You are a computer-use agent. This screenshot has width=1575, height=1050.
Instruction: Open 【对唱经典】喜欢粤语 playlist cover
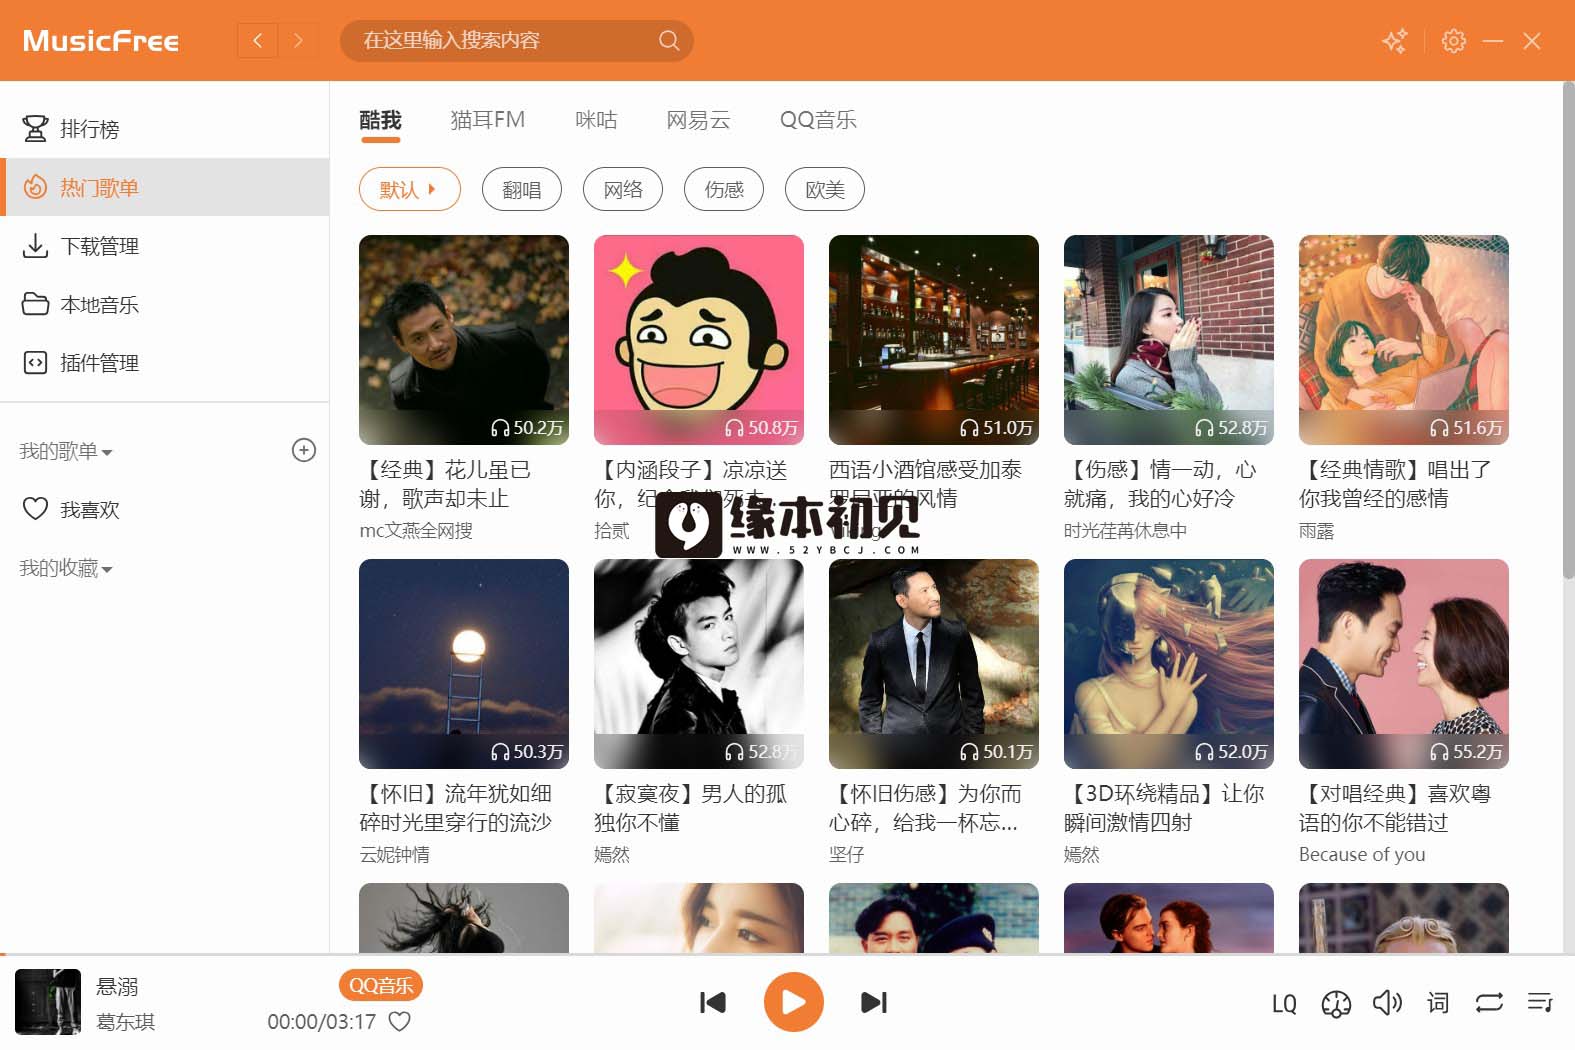point(1404,664)
